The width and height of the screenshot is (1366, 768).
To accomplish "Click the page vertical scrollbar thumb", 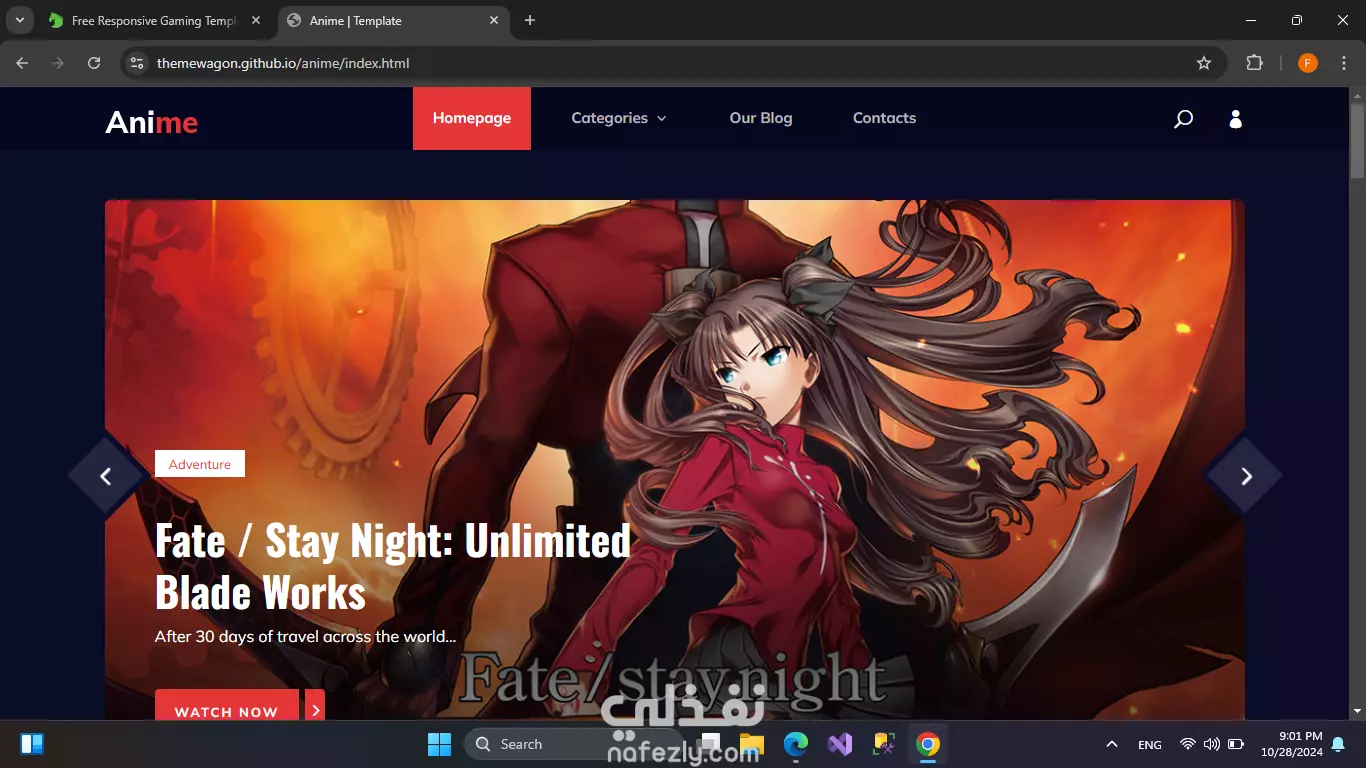I will (1357, 139).
